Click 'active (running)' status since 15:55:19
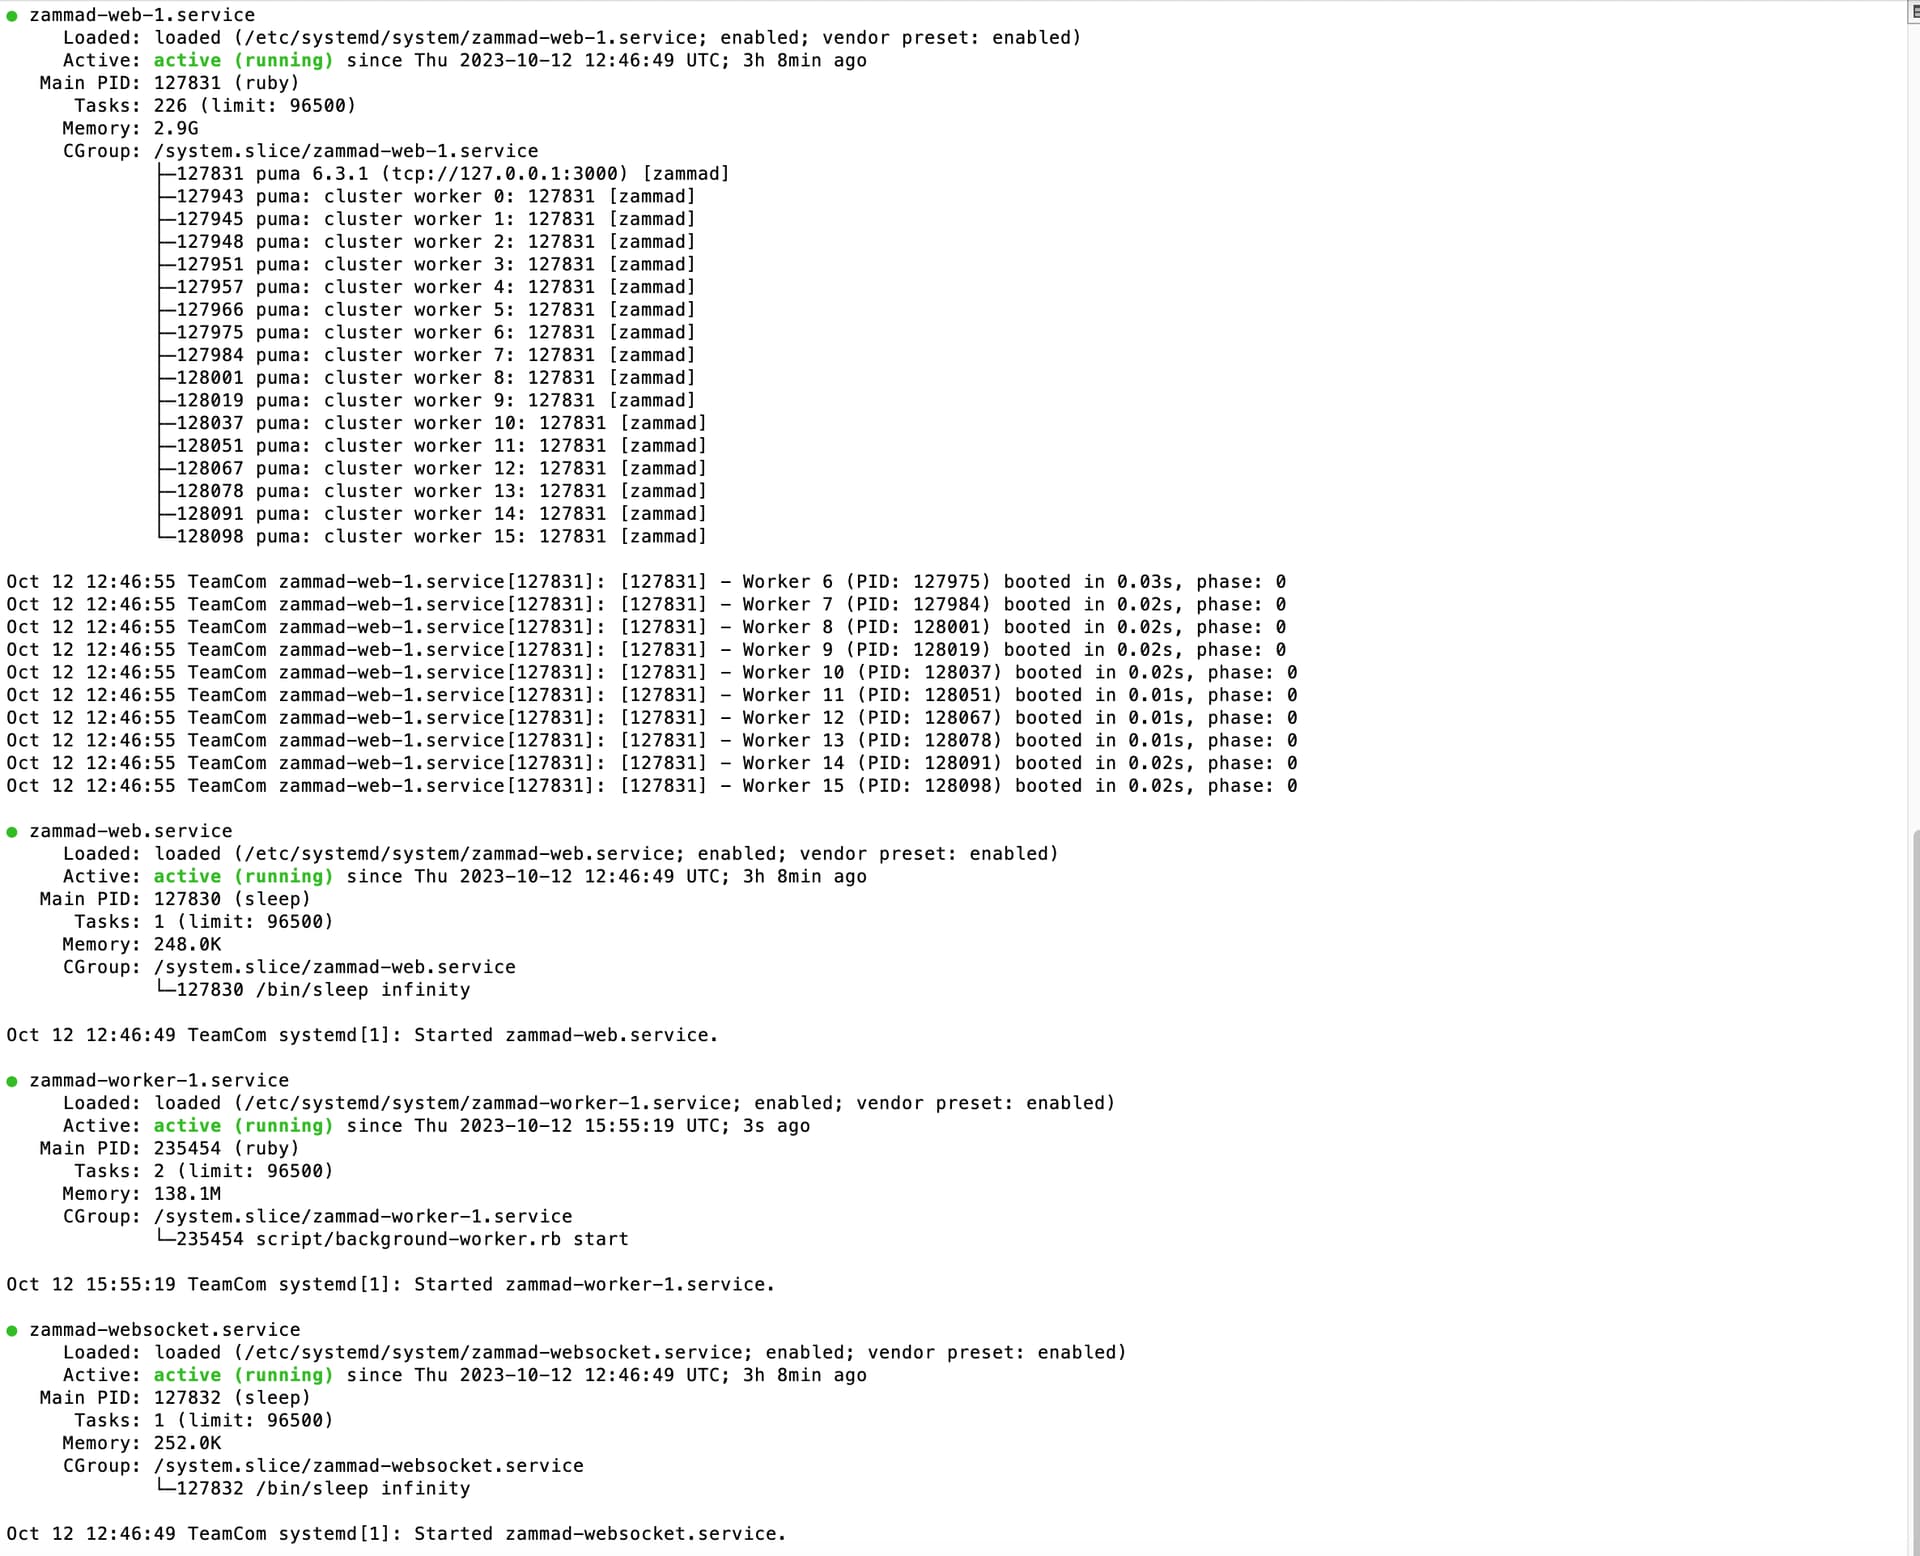This screenshot has width=1920, height=1556. [x=243, y=1126]
